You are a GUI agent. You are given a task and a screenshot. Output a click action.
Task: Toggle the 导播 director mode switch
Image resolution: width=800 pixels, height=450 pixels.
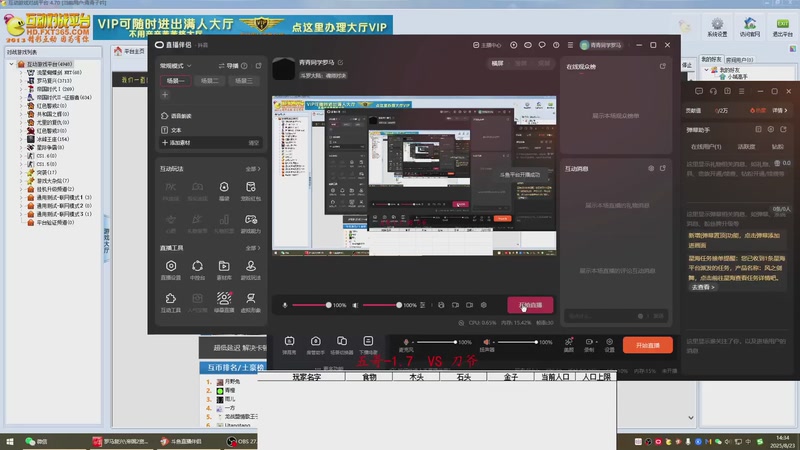[x=229, y=66]
